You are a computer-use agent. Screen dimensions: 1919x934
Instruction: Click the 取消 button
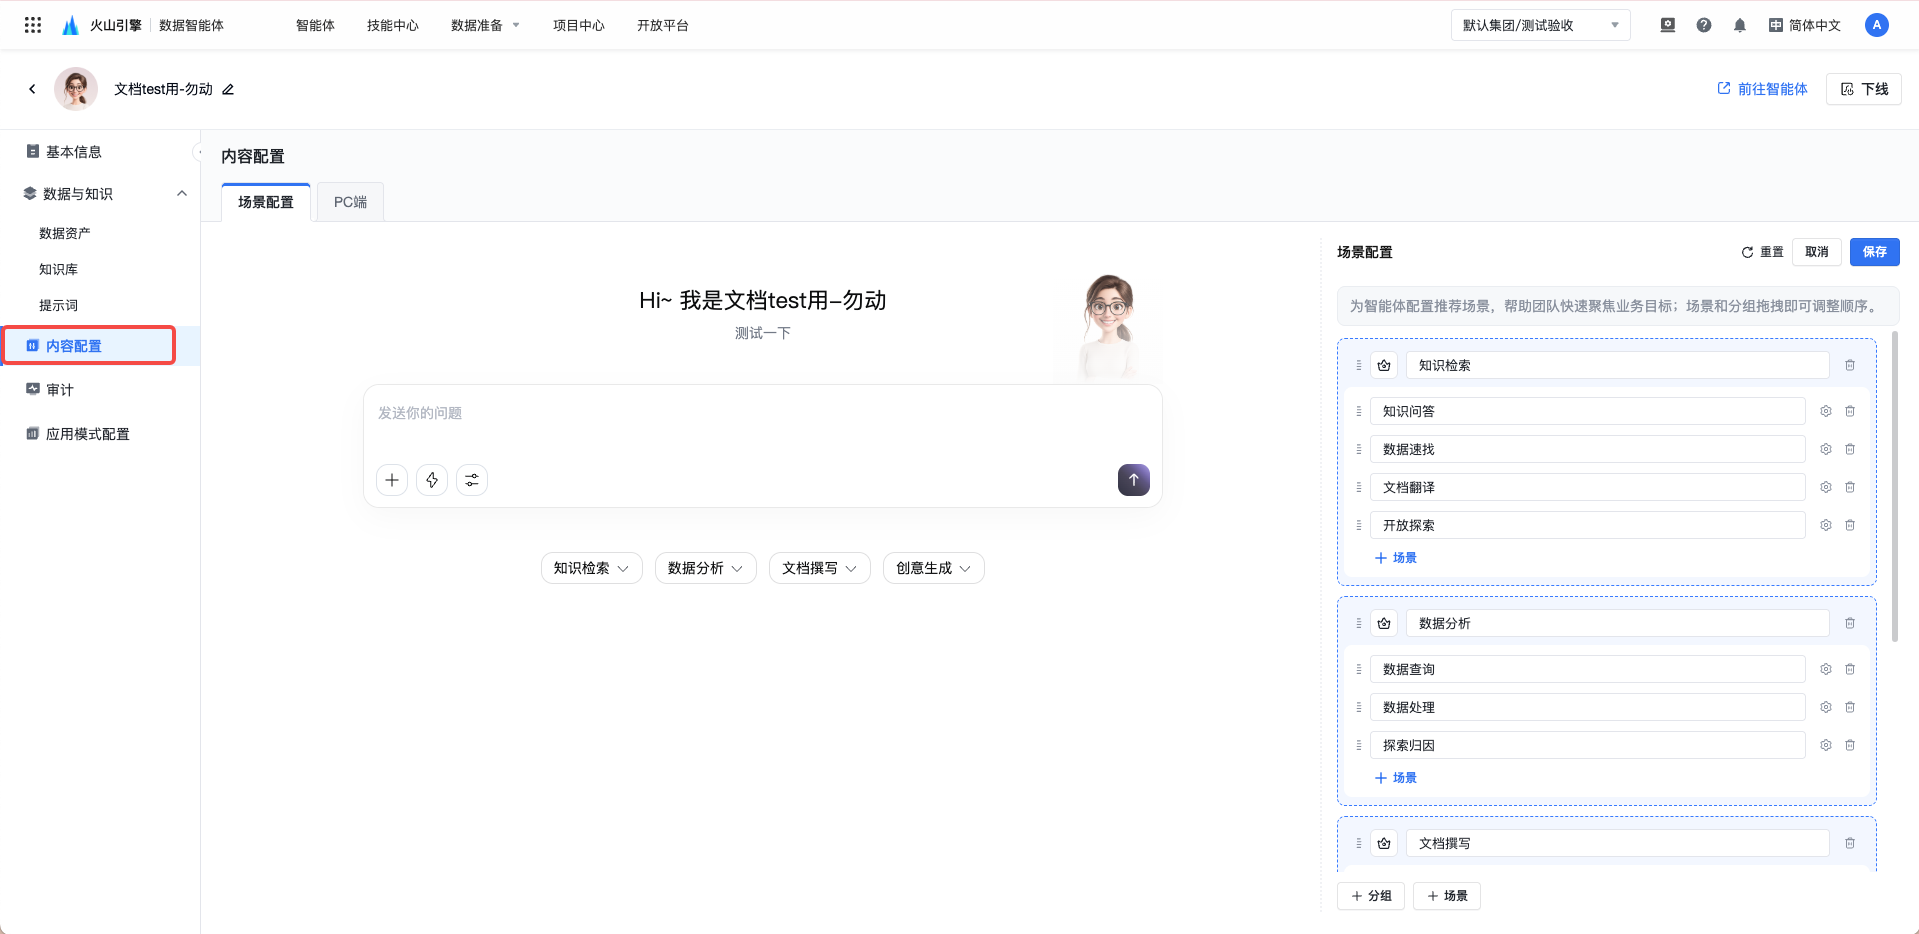[x=1817, y=252]
